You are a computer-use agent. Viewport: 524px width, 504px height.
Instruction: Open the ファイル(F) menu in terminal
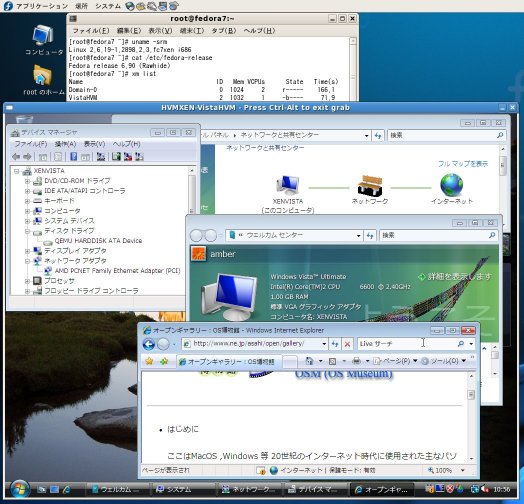coord(91,30)
